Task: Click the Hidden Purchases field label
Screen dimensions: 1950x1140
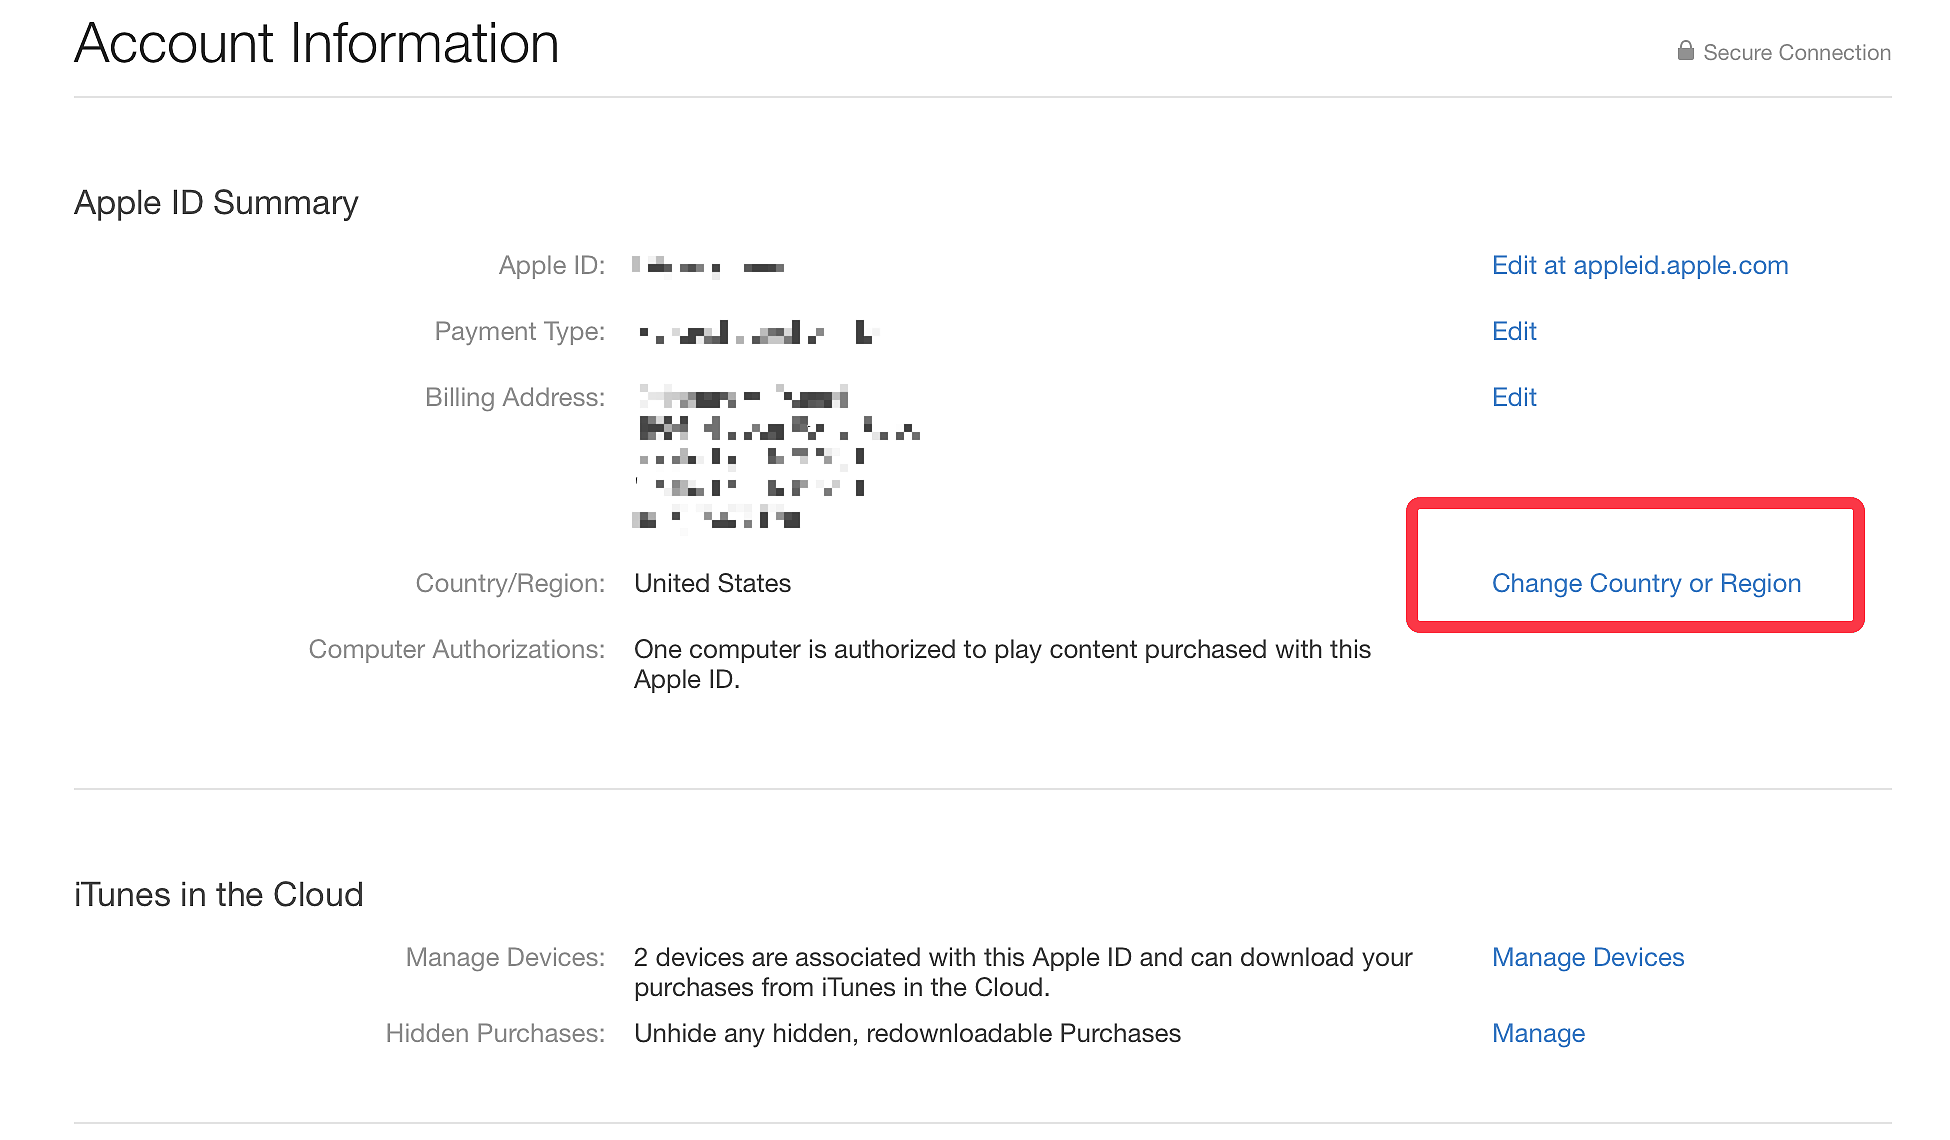Action: tap(495, 1033)
